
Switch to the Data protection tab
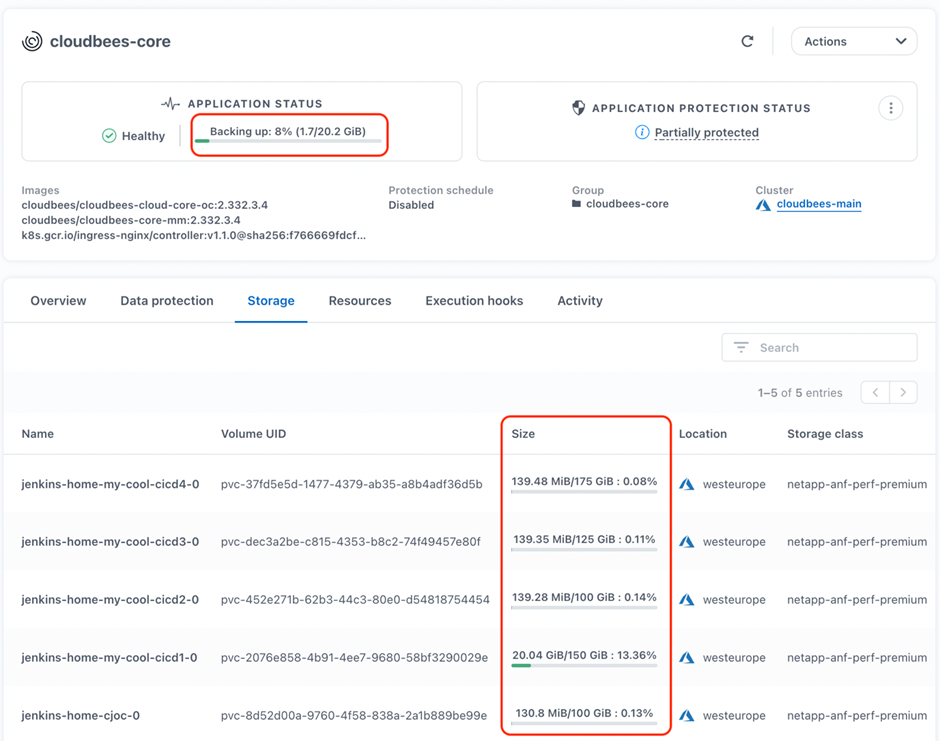[167, 301]
